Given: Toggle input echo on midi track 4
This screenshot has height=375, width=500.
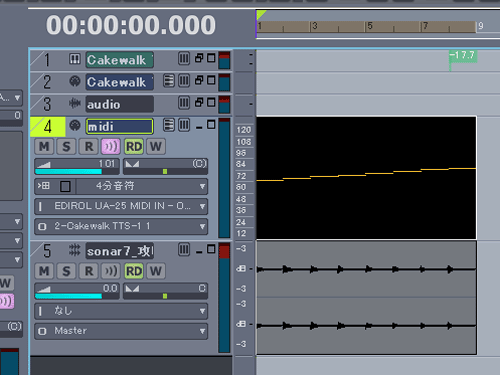Looking at the screenshot, I should coord(111,146).
